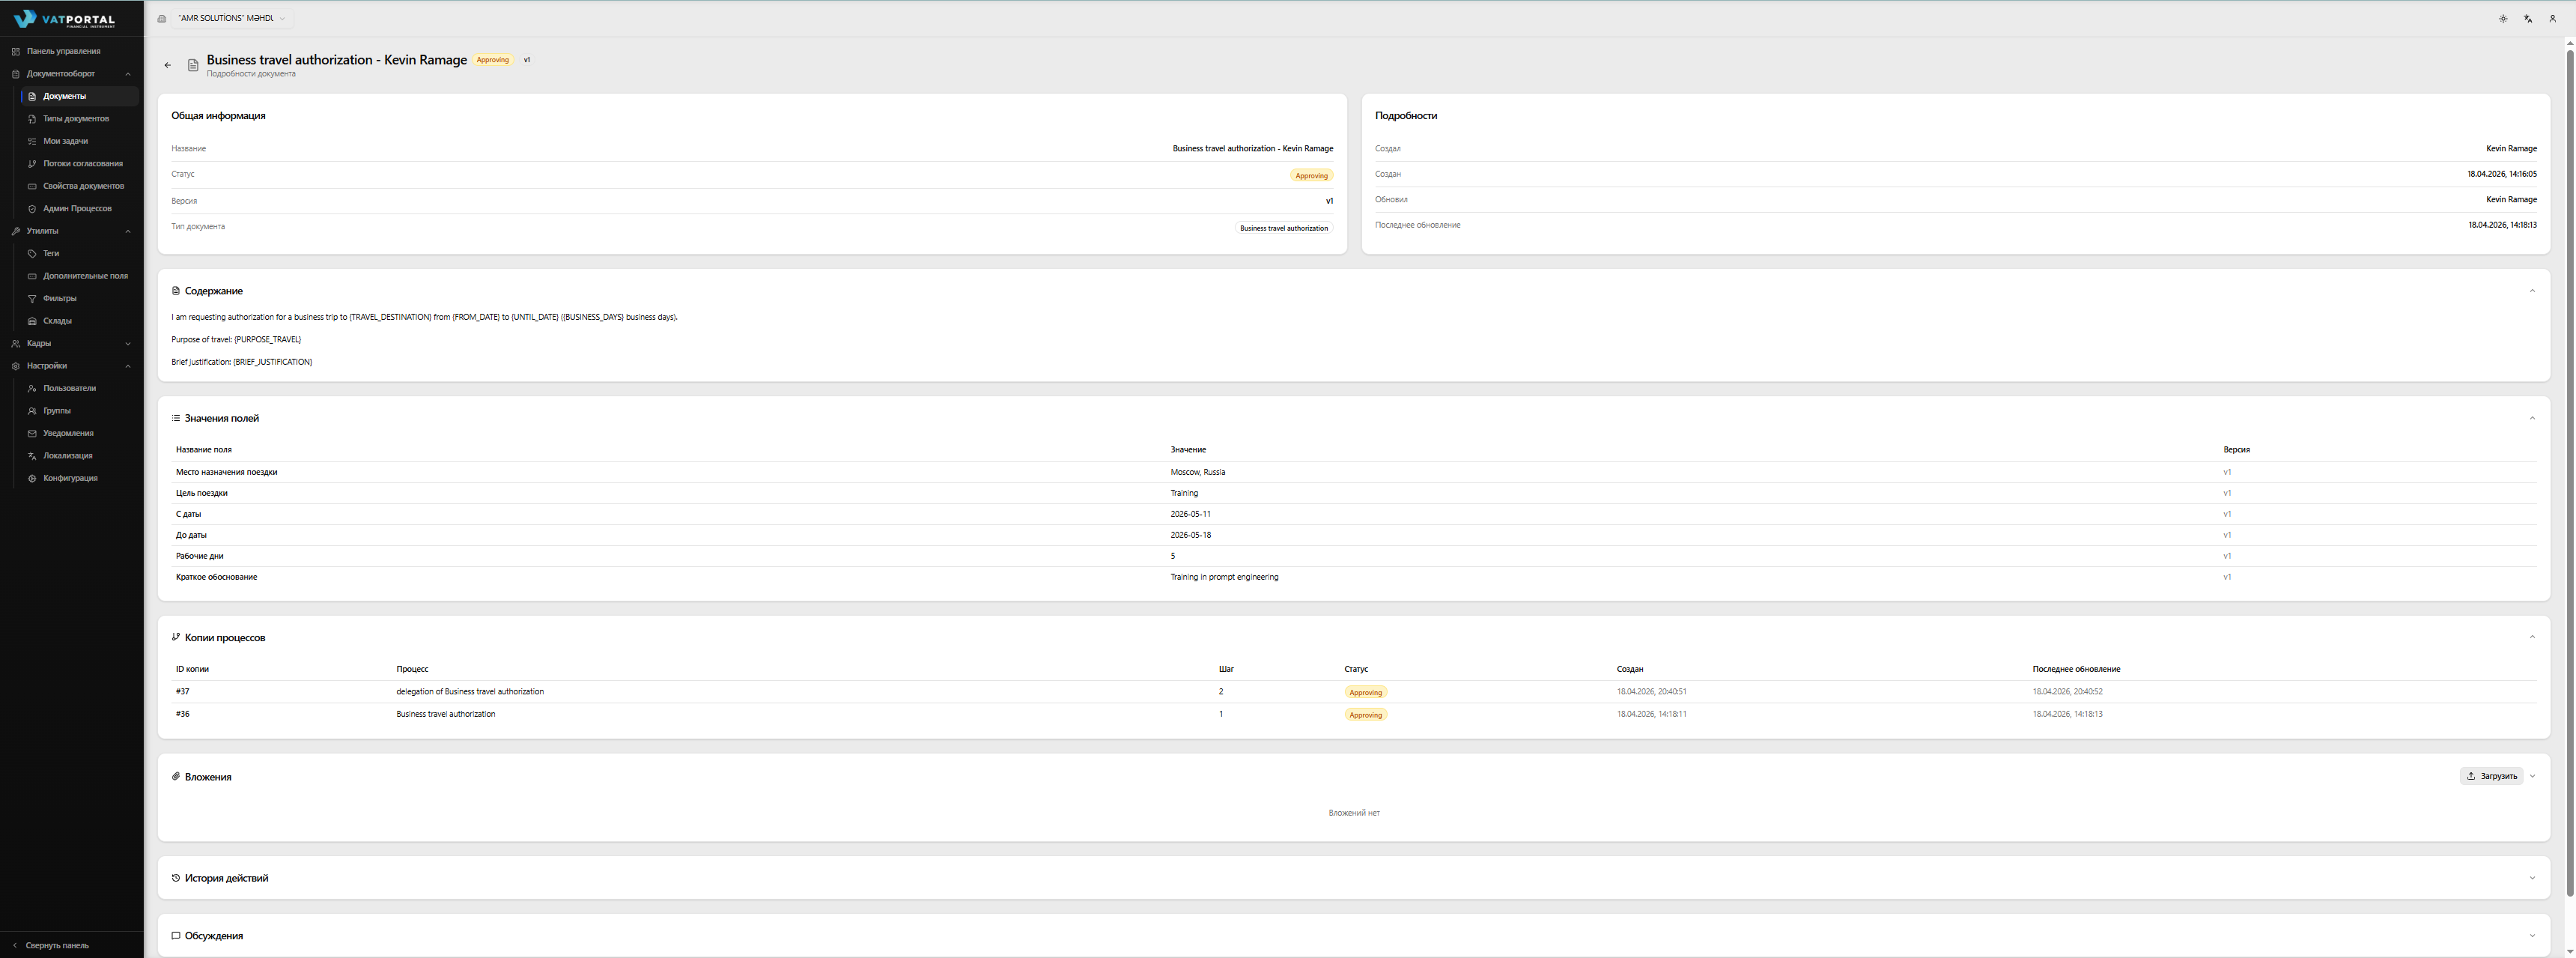Click the Загрузить upload button
Screen dimensions: 2576x958
(2491, 776)
